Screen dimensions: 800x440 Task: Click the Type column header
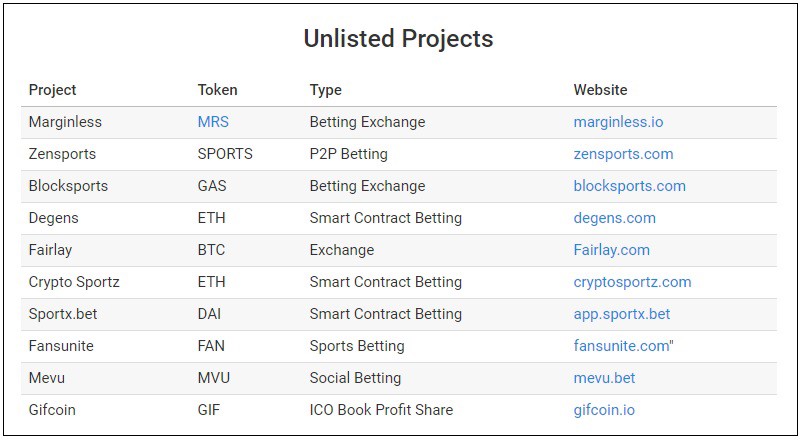point(326,90)
